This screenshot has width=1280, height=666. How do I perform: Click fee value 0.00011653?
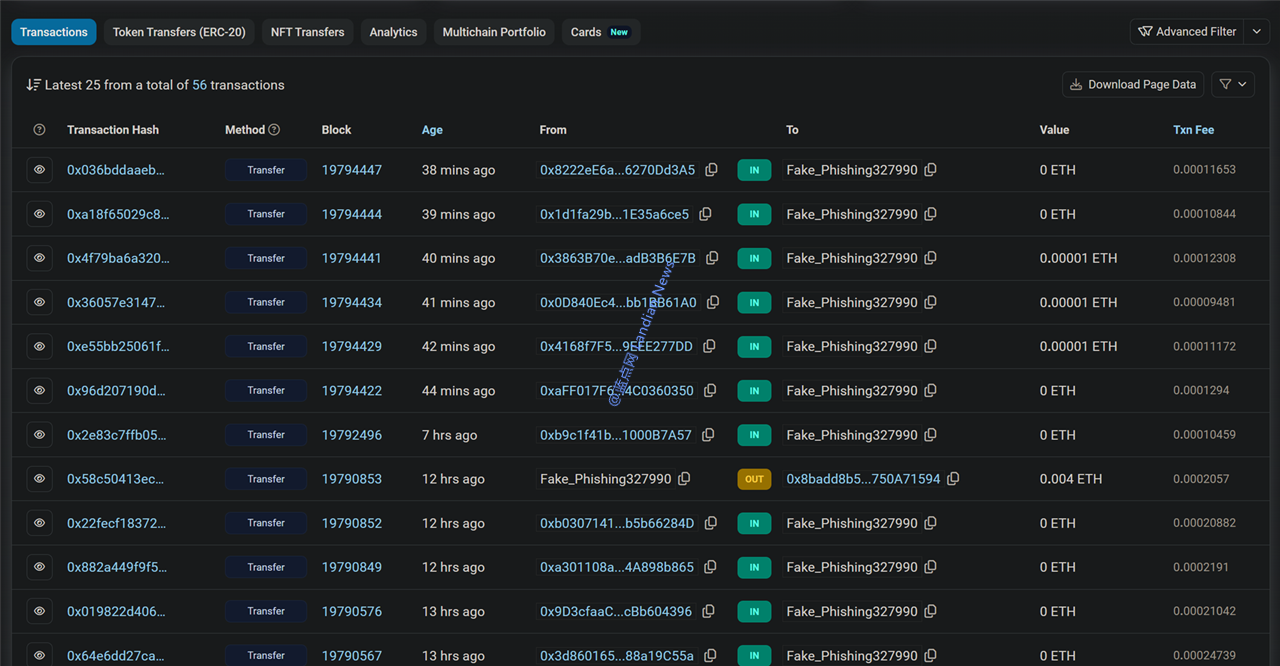pyautogui.click(x=1204, y=170)
